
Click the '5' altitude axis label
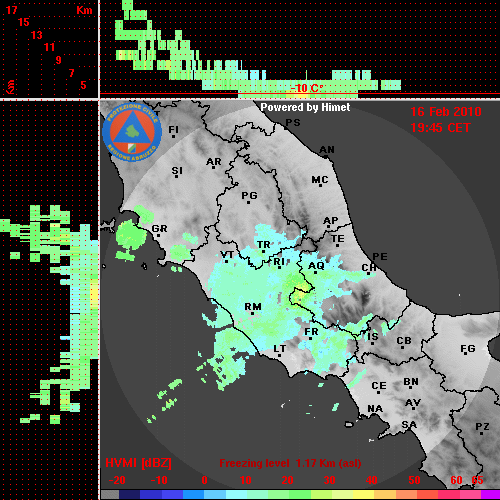pyautogui.click(x=83, y=85)
